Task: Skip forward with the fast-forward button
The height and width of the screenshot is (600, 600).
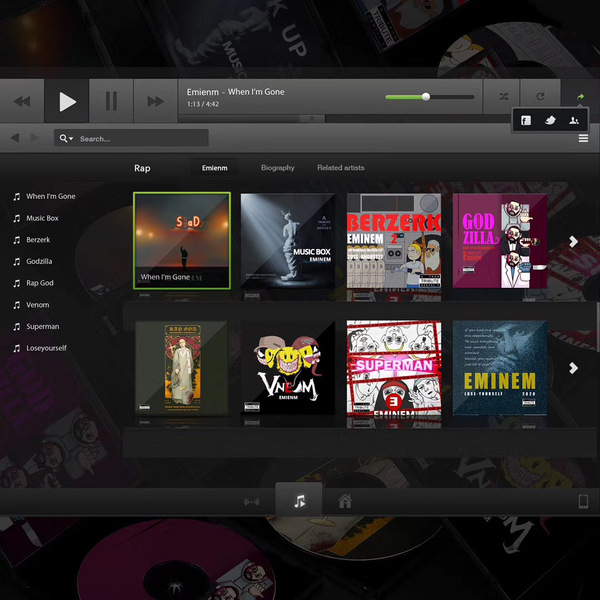Action: [x=156, y=101]
